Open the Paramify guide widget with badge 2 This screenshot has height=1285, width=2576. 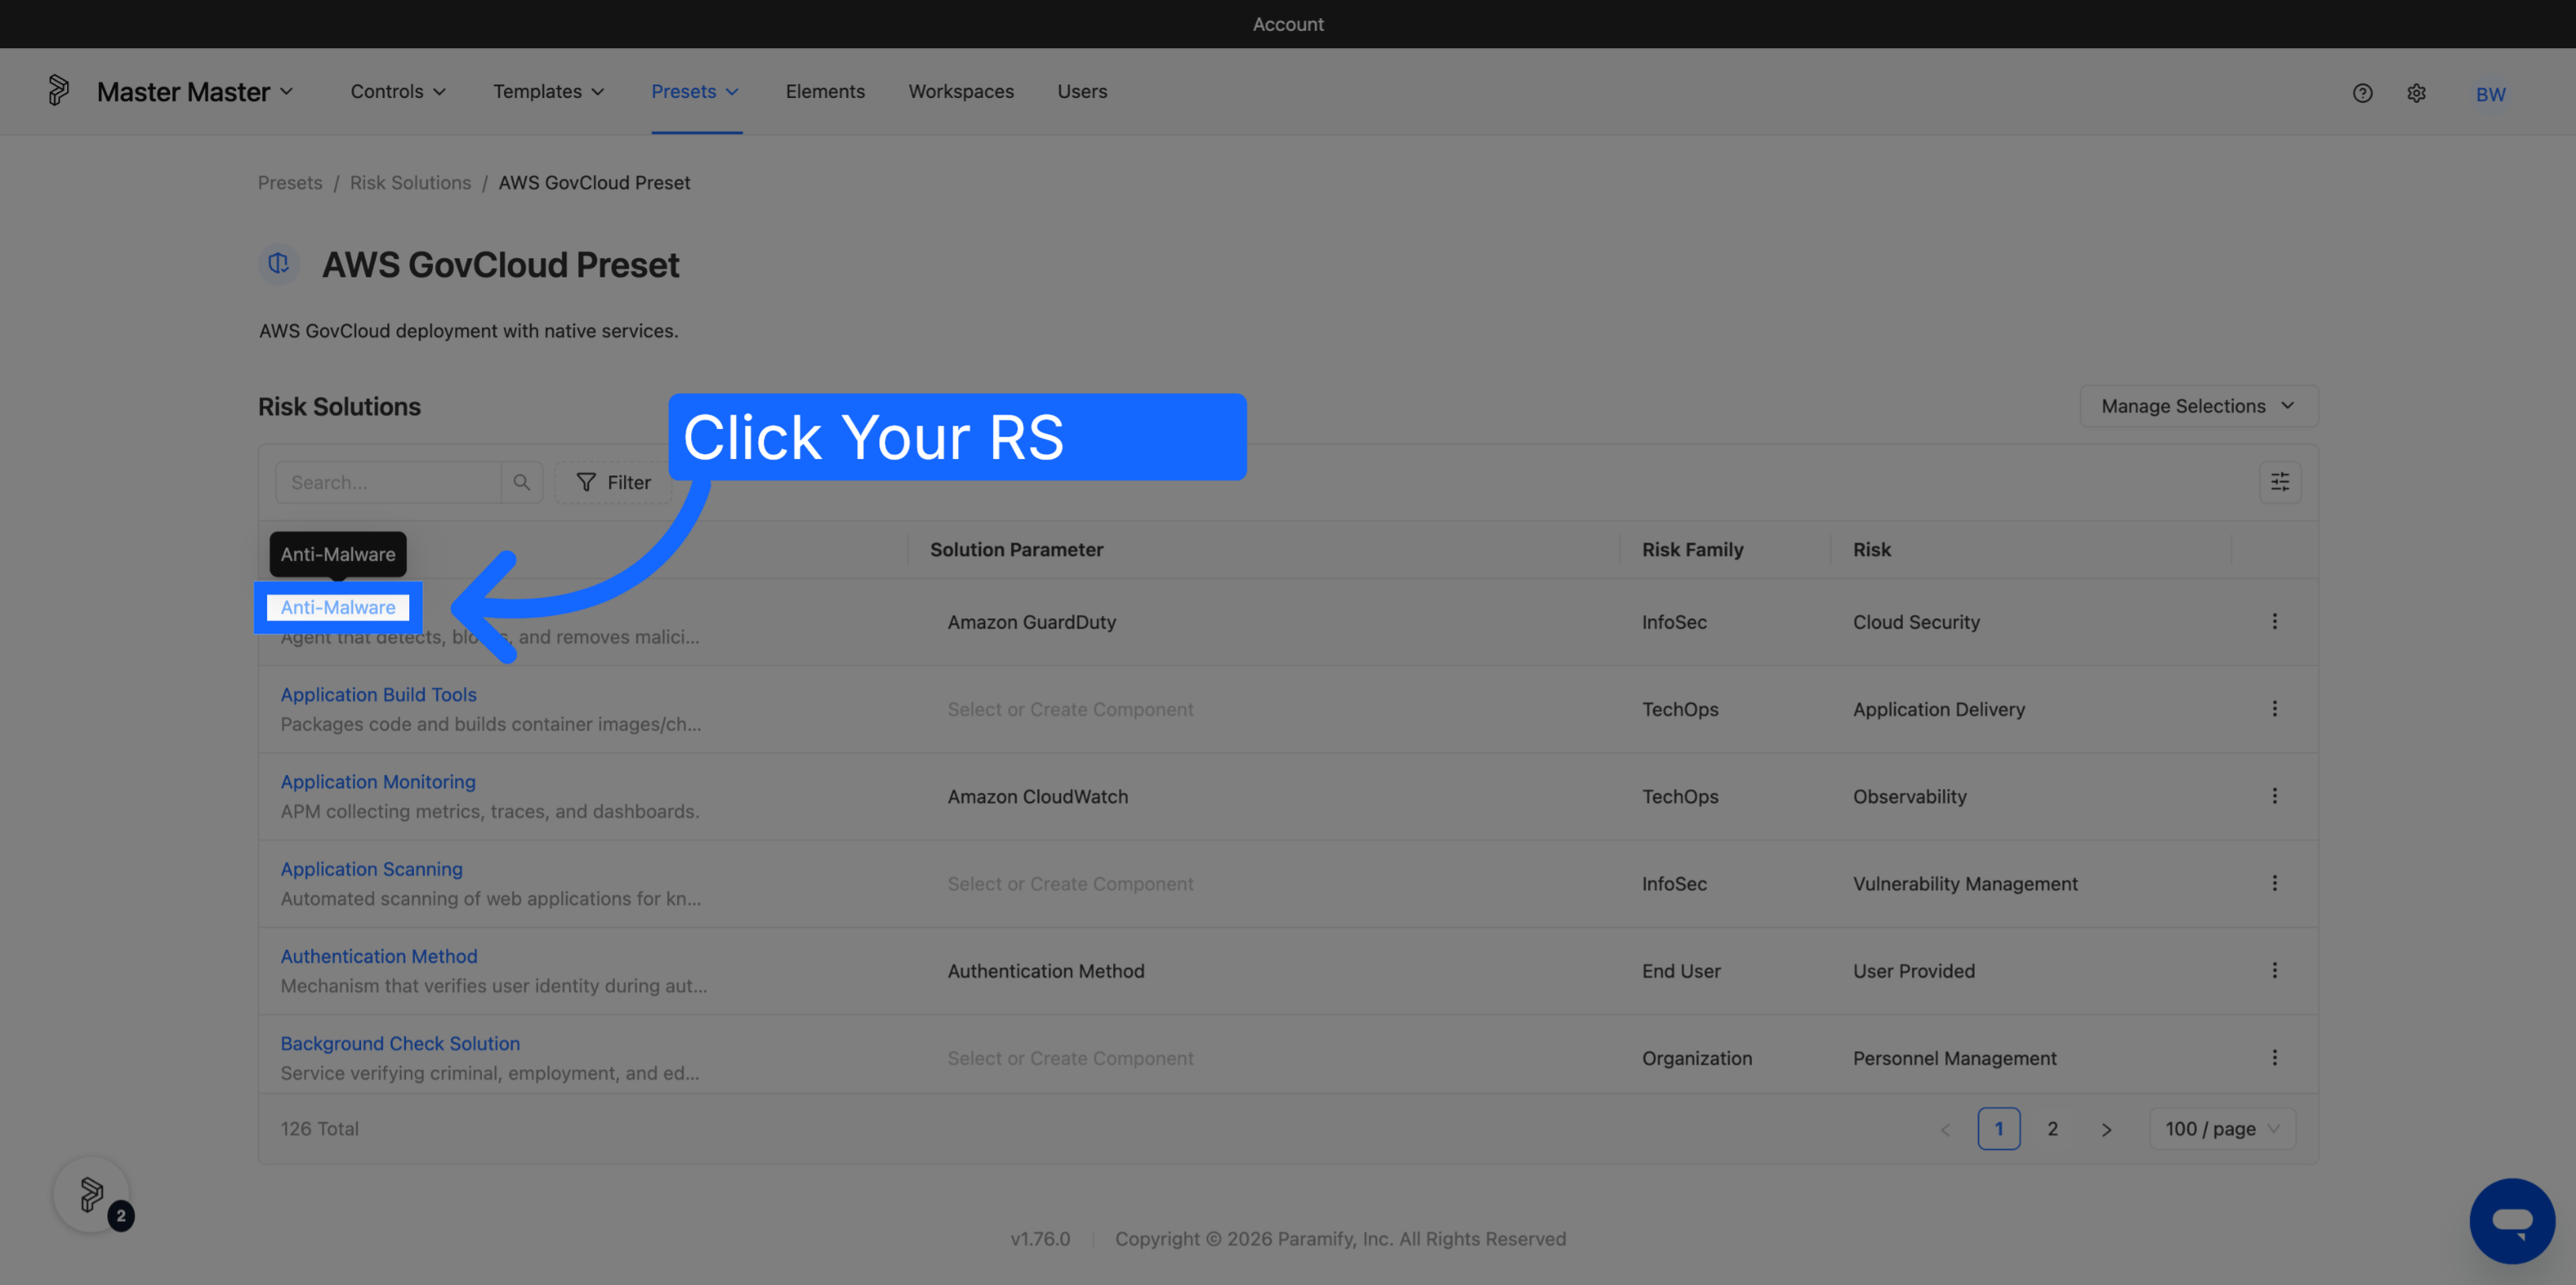point(92,1194)
